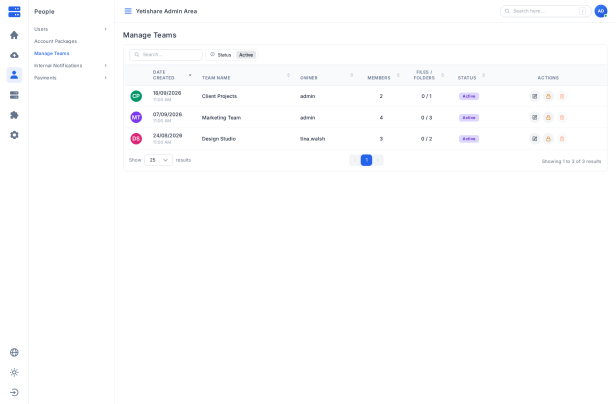616x404 pixels.
Task: Toggle the hamburger menu beside Yetishare Admin Area
Action: (x=128, y=11)
